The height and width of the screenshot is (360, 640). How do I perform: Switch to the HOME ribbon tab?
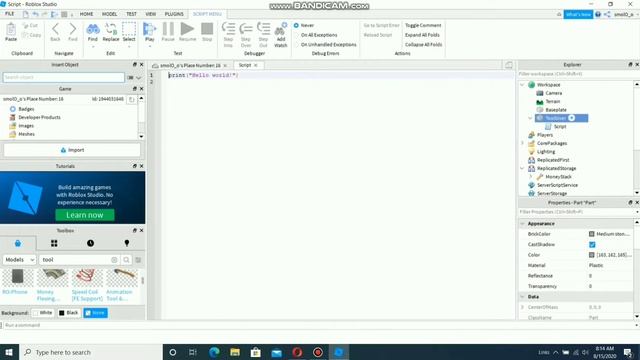(86, 14)
